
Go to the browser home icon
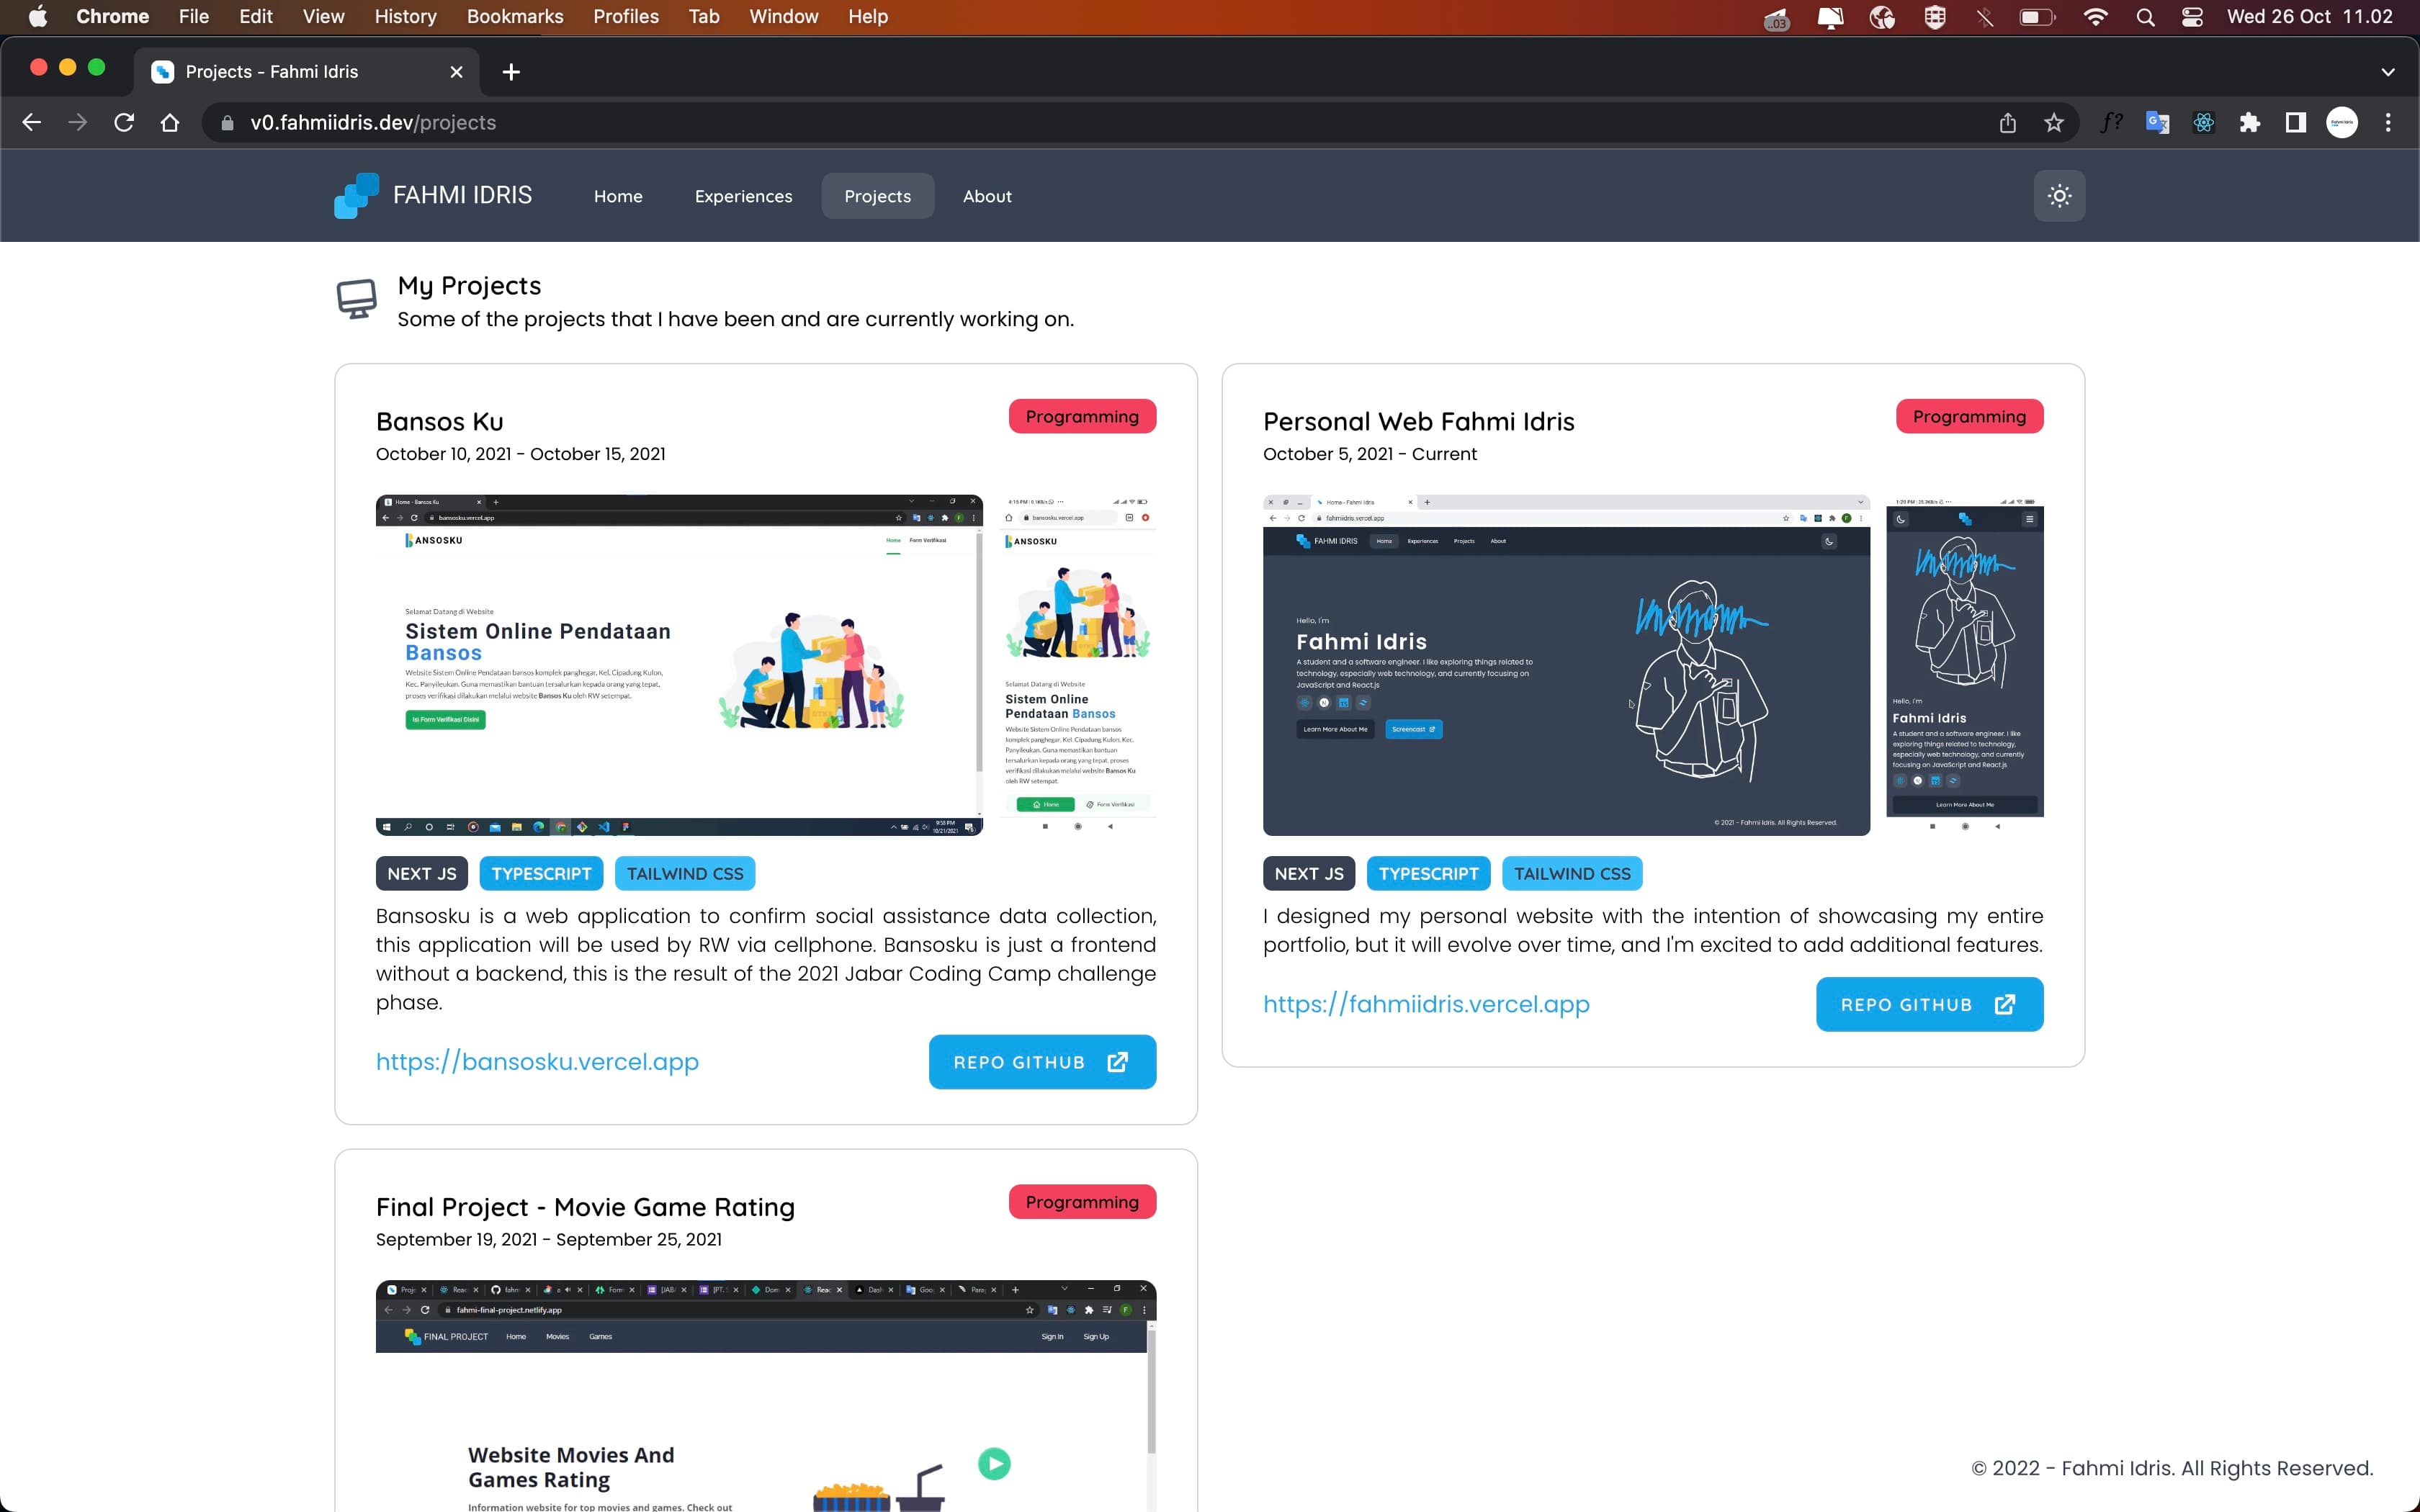pyautogui.click(x=170, y=123)
